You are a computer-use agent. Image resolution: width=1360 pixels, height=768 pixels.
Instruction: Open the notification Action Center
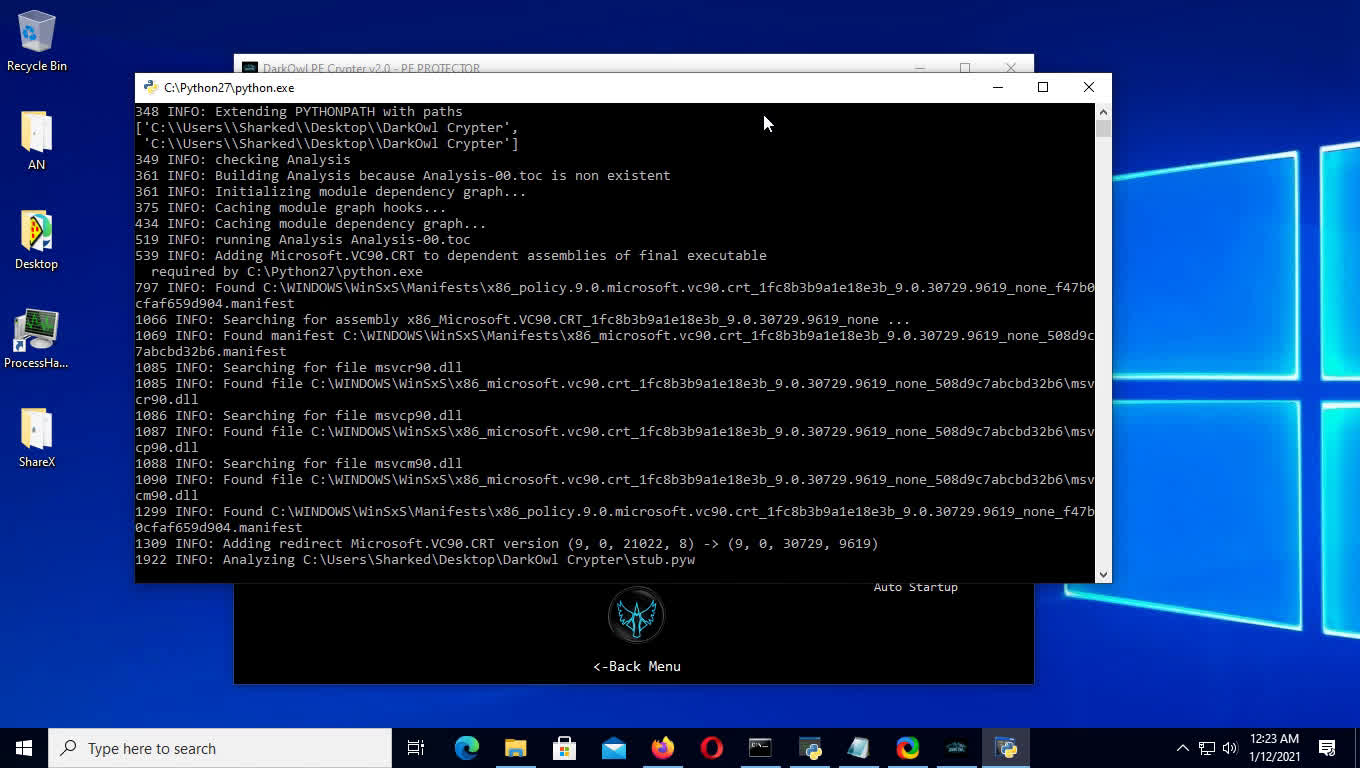coord(1327,748)
